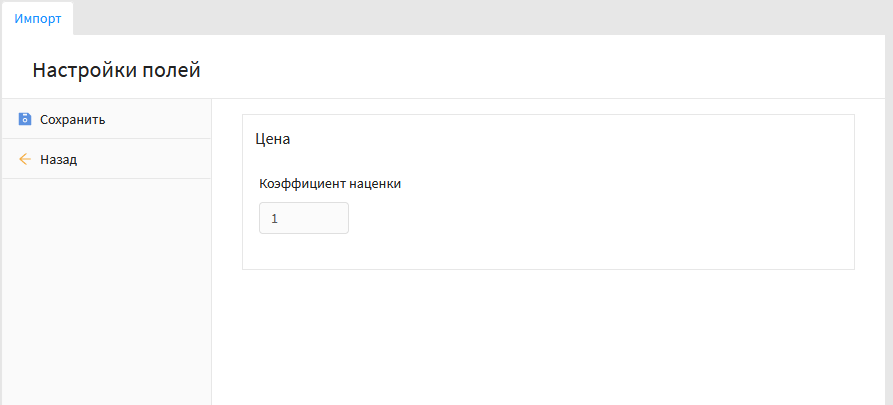Screen dimensions: 893x405
Task: Click the floppy disk save icon
Action: (x=25, y=119)
